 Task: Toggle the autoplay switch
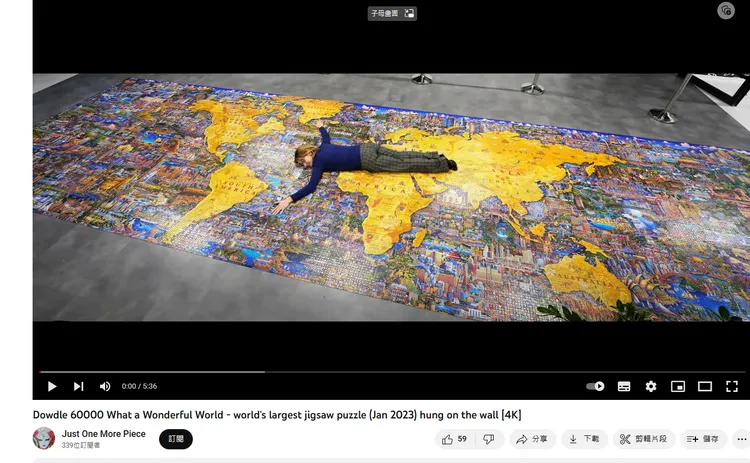596,386
